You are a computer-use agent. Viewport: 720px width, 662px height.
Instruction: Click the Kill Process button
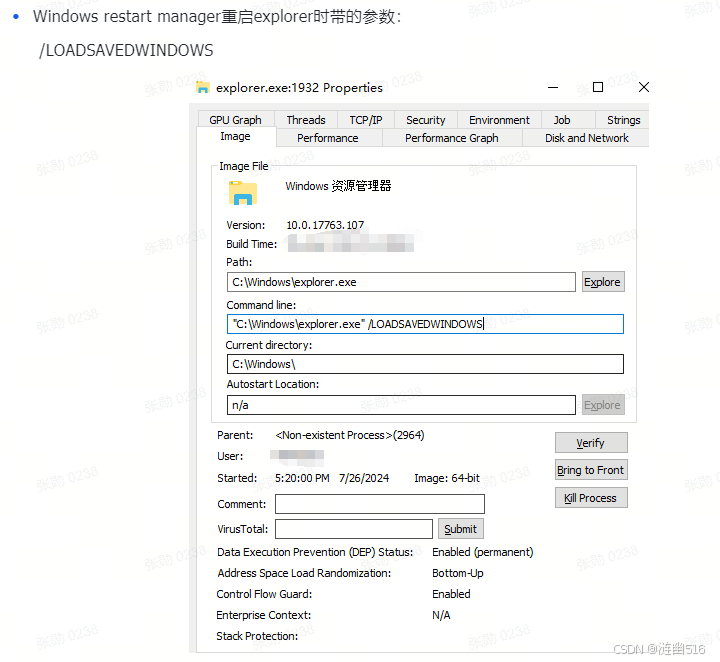tap(591, 498)
